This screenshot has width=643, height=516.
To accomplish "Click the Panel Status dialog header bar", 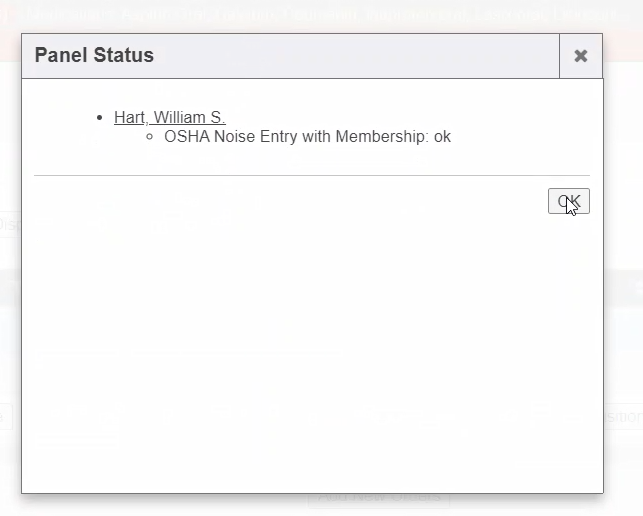I will point(350,56).
